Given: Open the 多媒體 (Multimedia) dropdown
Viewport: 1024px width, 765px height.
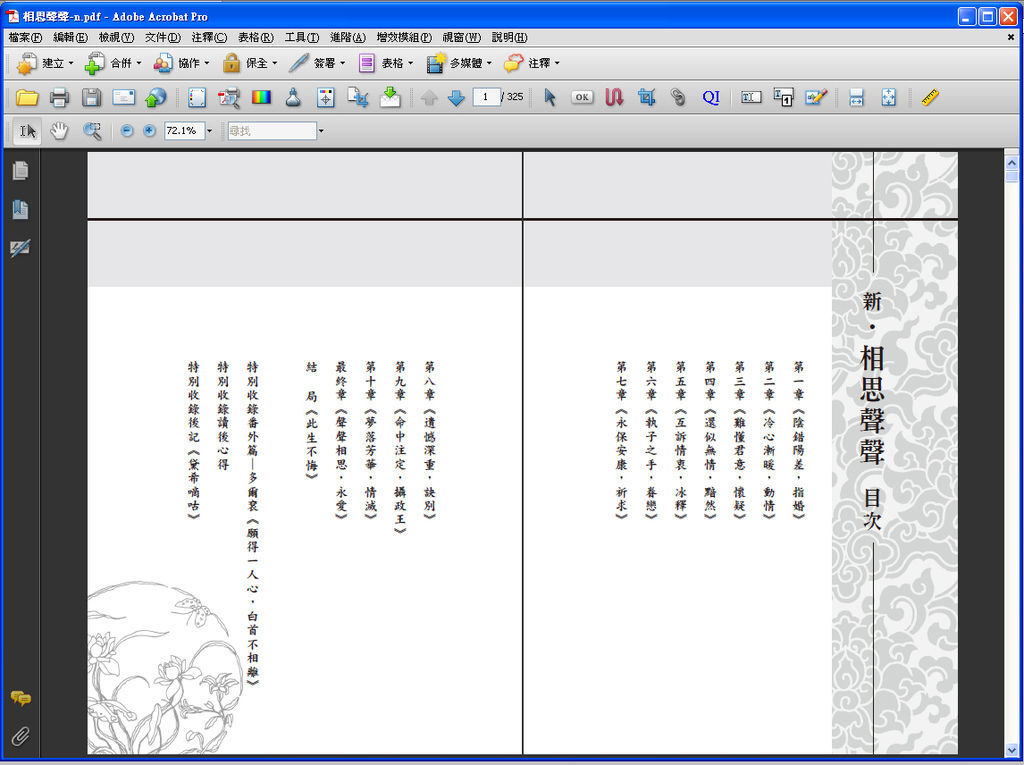Looking at the screenshot, I should 458,63.
